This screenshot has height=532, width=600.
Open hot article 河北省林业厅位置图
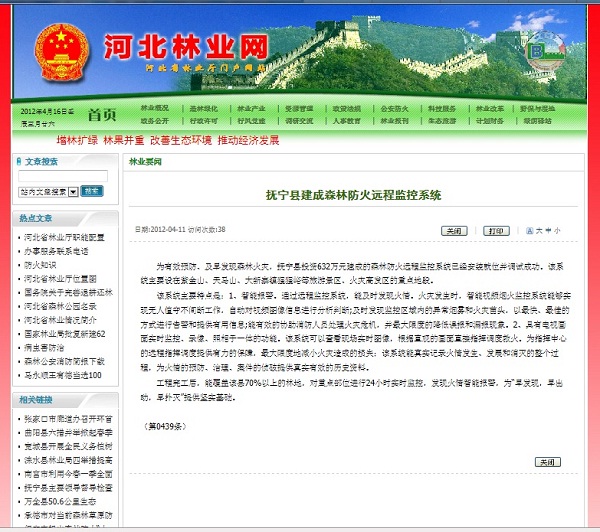(x=60, y=279)
